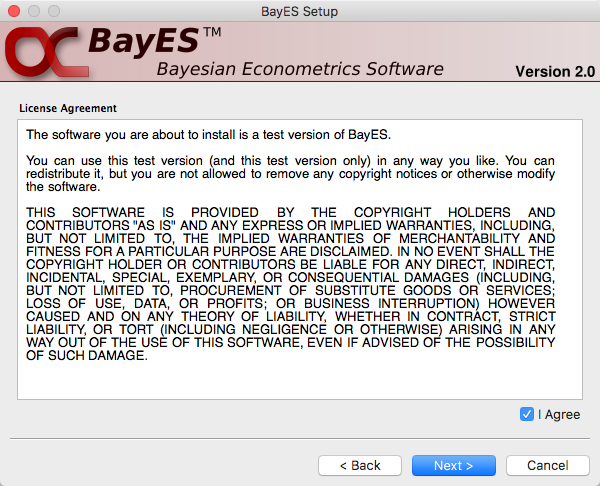The height and width of the screenshot is (486, 600).
Task: Click the License Agreement heading
Action: [68, 108]
